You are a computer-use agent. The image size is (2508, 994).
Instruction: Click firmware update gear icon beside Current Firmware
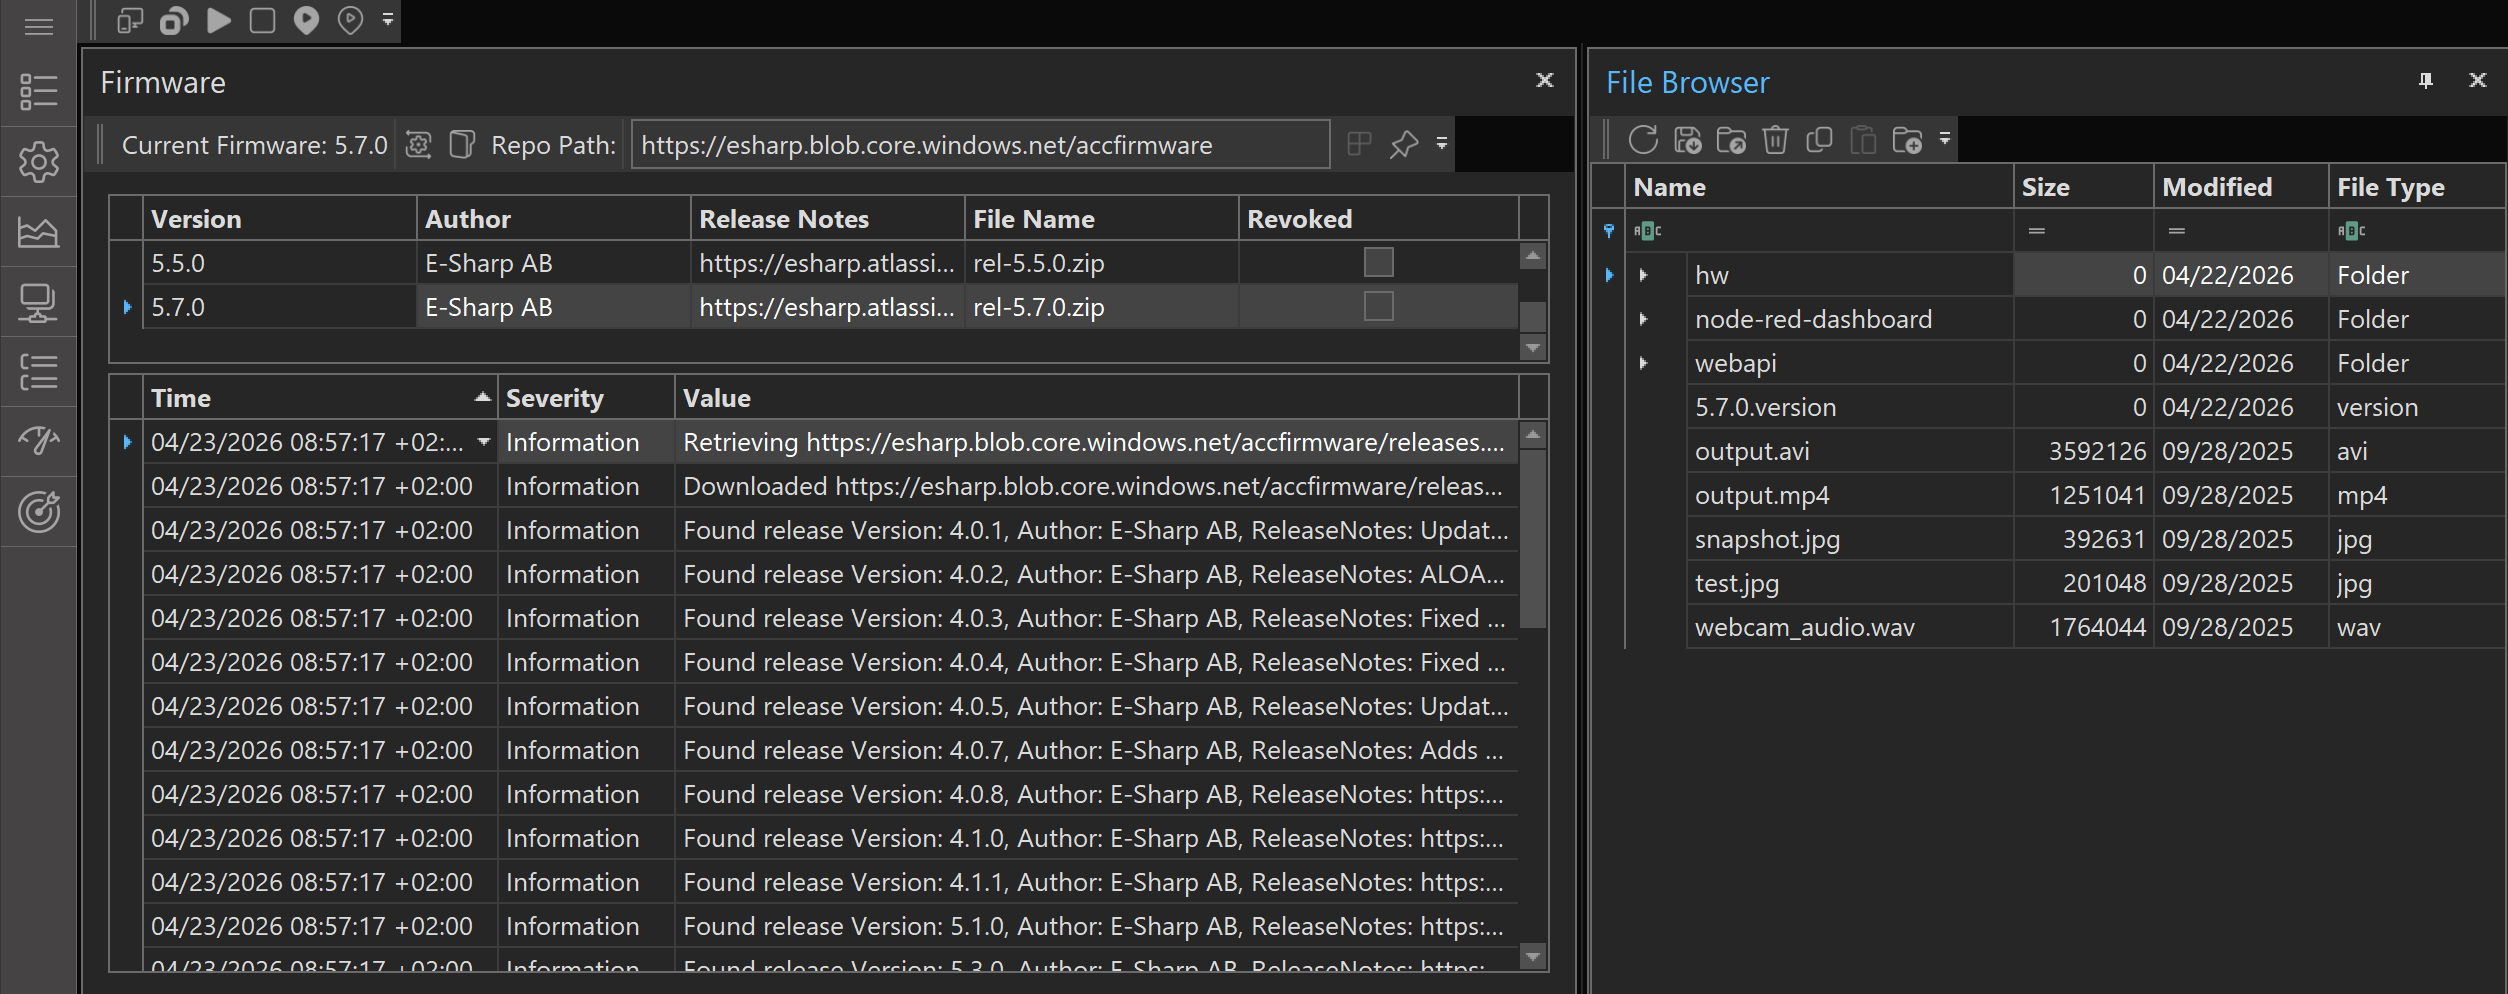point(418,145)
